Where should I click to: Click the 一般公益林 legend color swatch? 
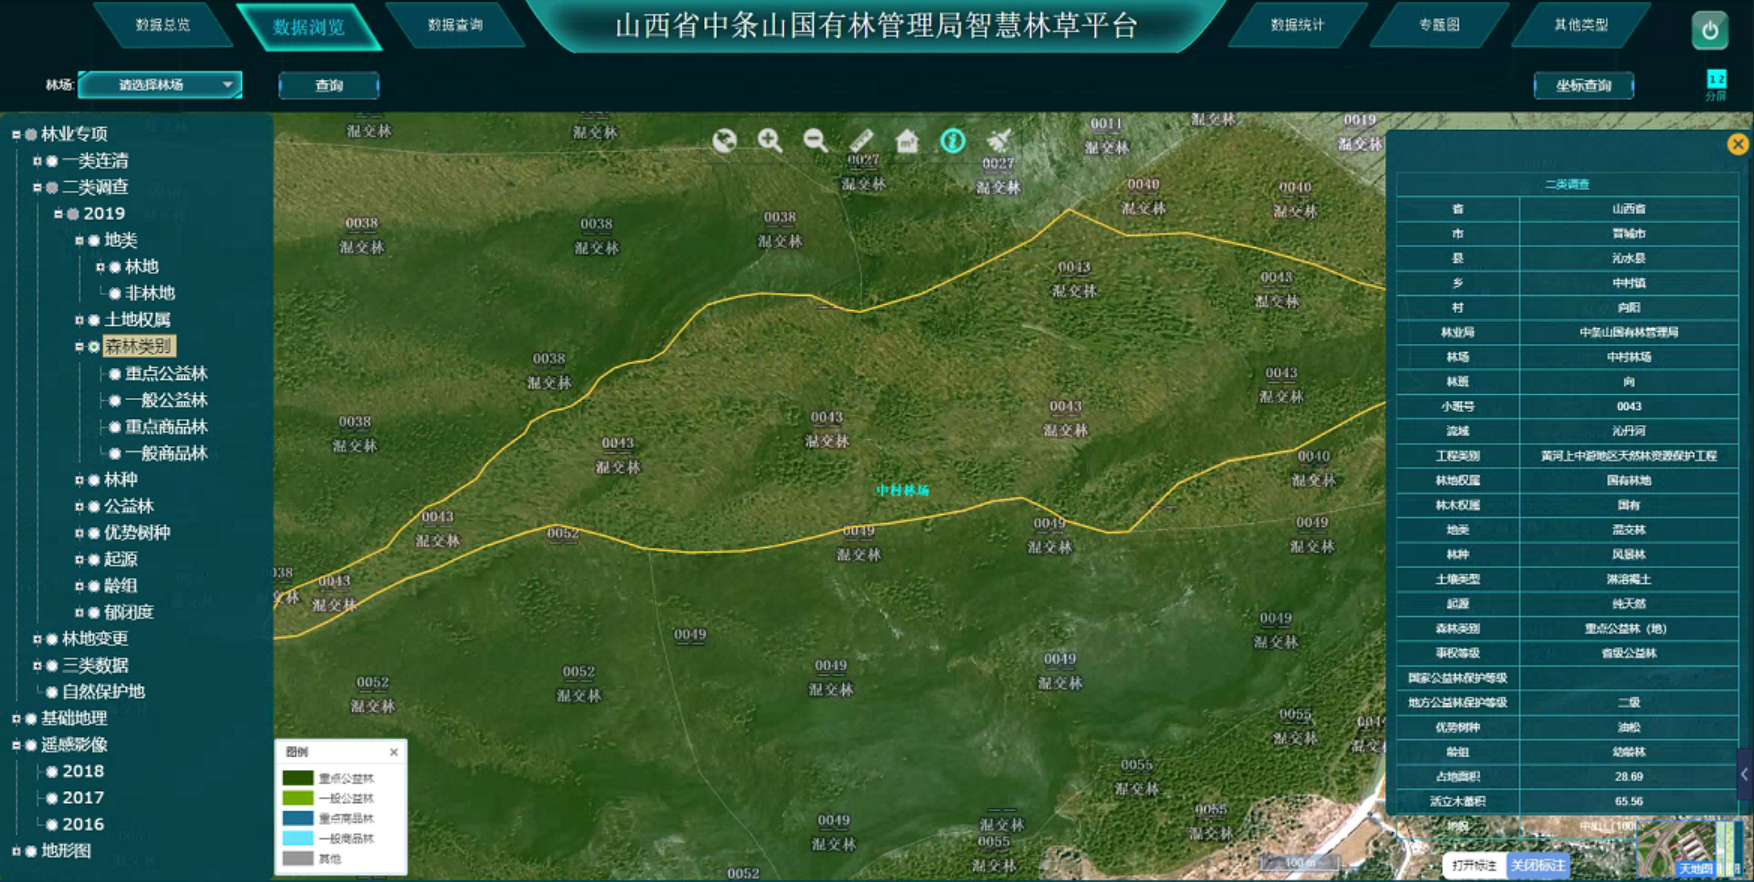point(298,798)
